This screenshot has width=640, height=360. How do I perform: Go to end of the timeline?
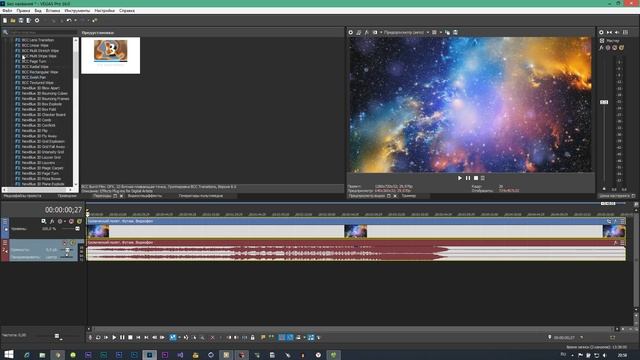(x=146, y=337)
